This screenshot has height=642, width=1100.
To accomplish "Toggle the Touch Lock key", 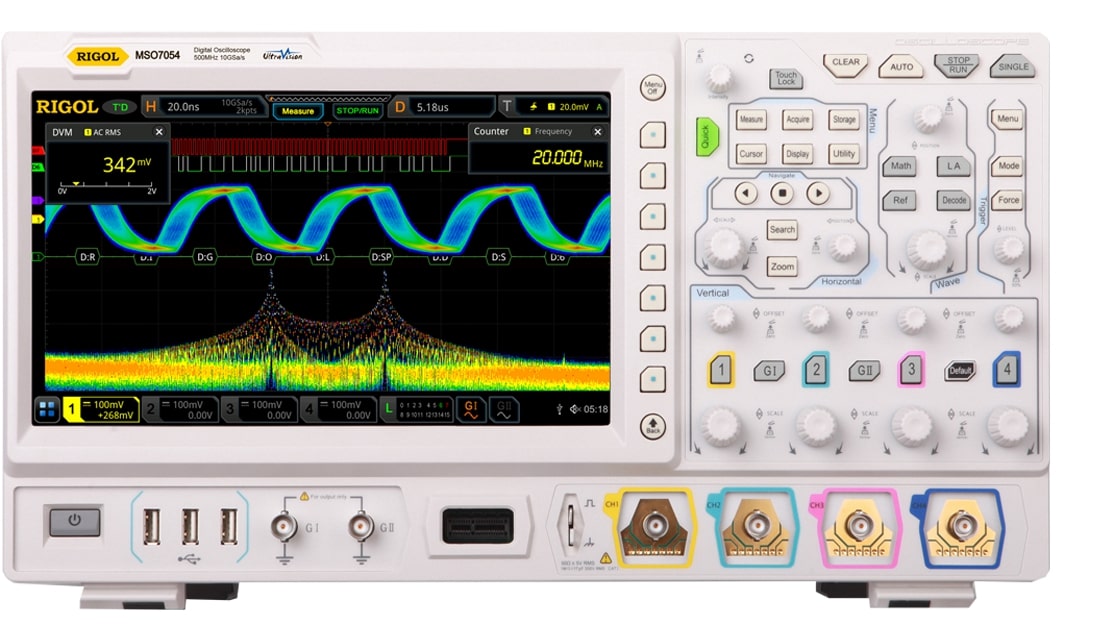I will 786,79.
